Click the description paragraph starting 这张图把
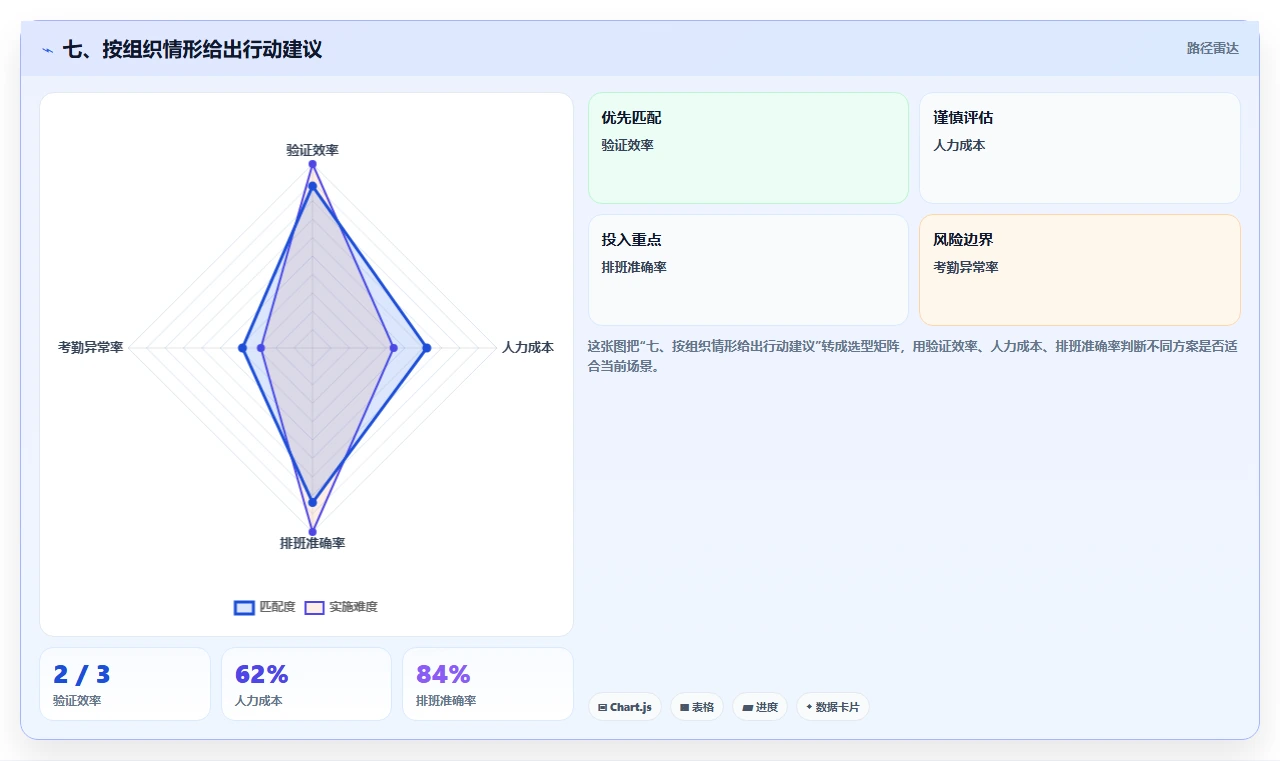This screenshot has height=761, width=1280. pyautogui.click(x=914, y=356)
